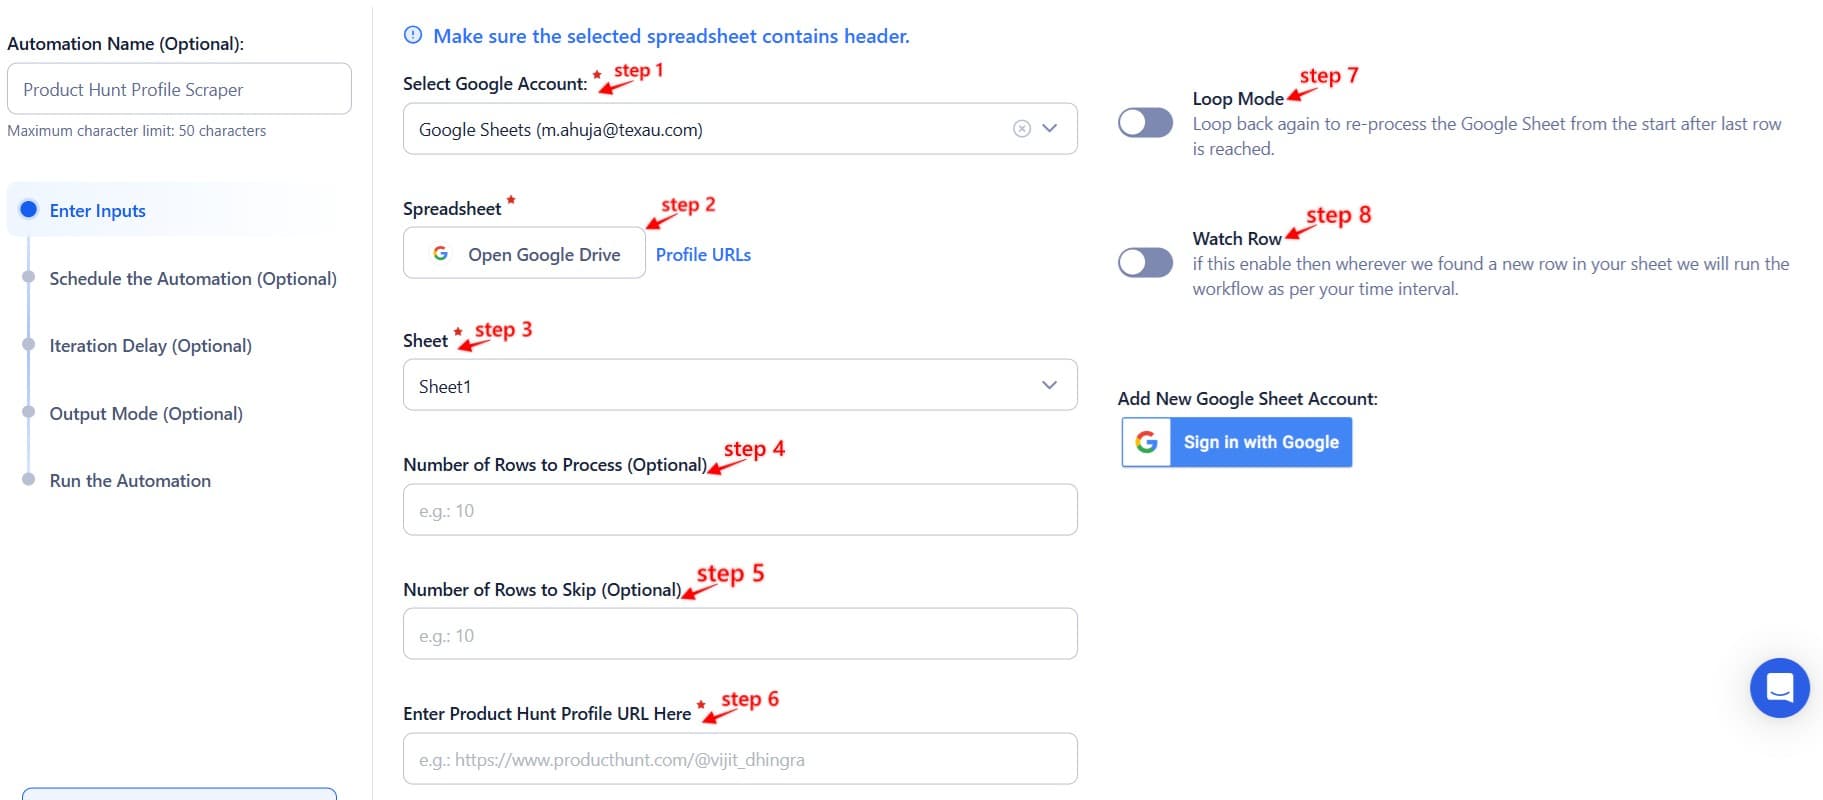Select Iteration Delay (Optional) in sidebar

point(150,345)
